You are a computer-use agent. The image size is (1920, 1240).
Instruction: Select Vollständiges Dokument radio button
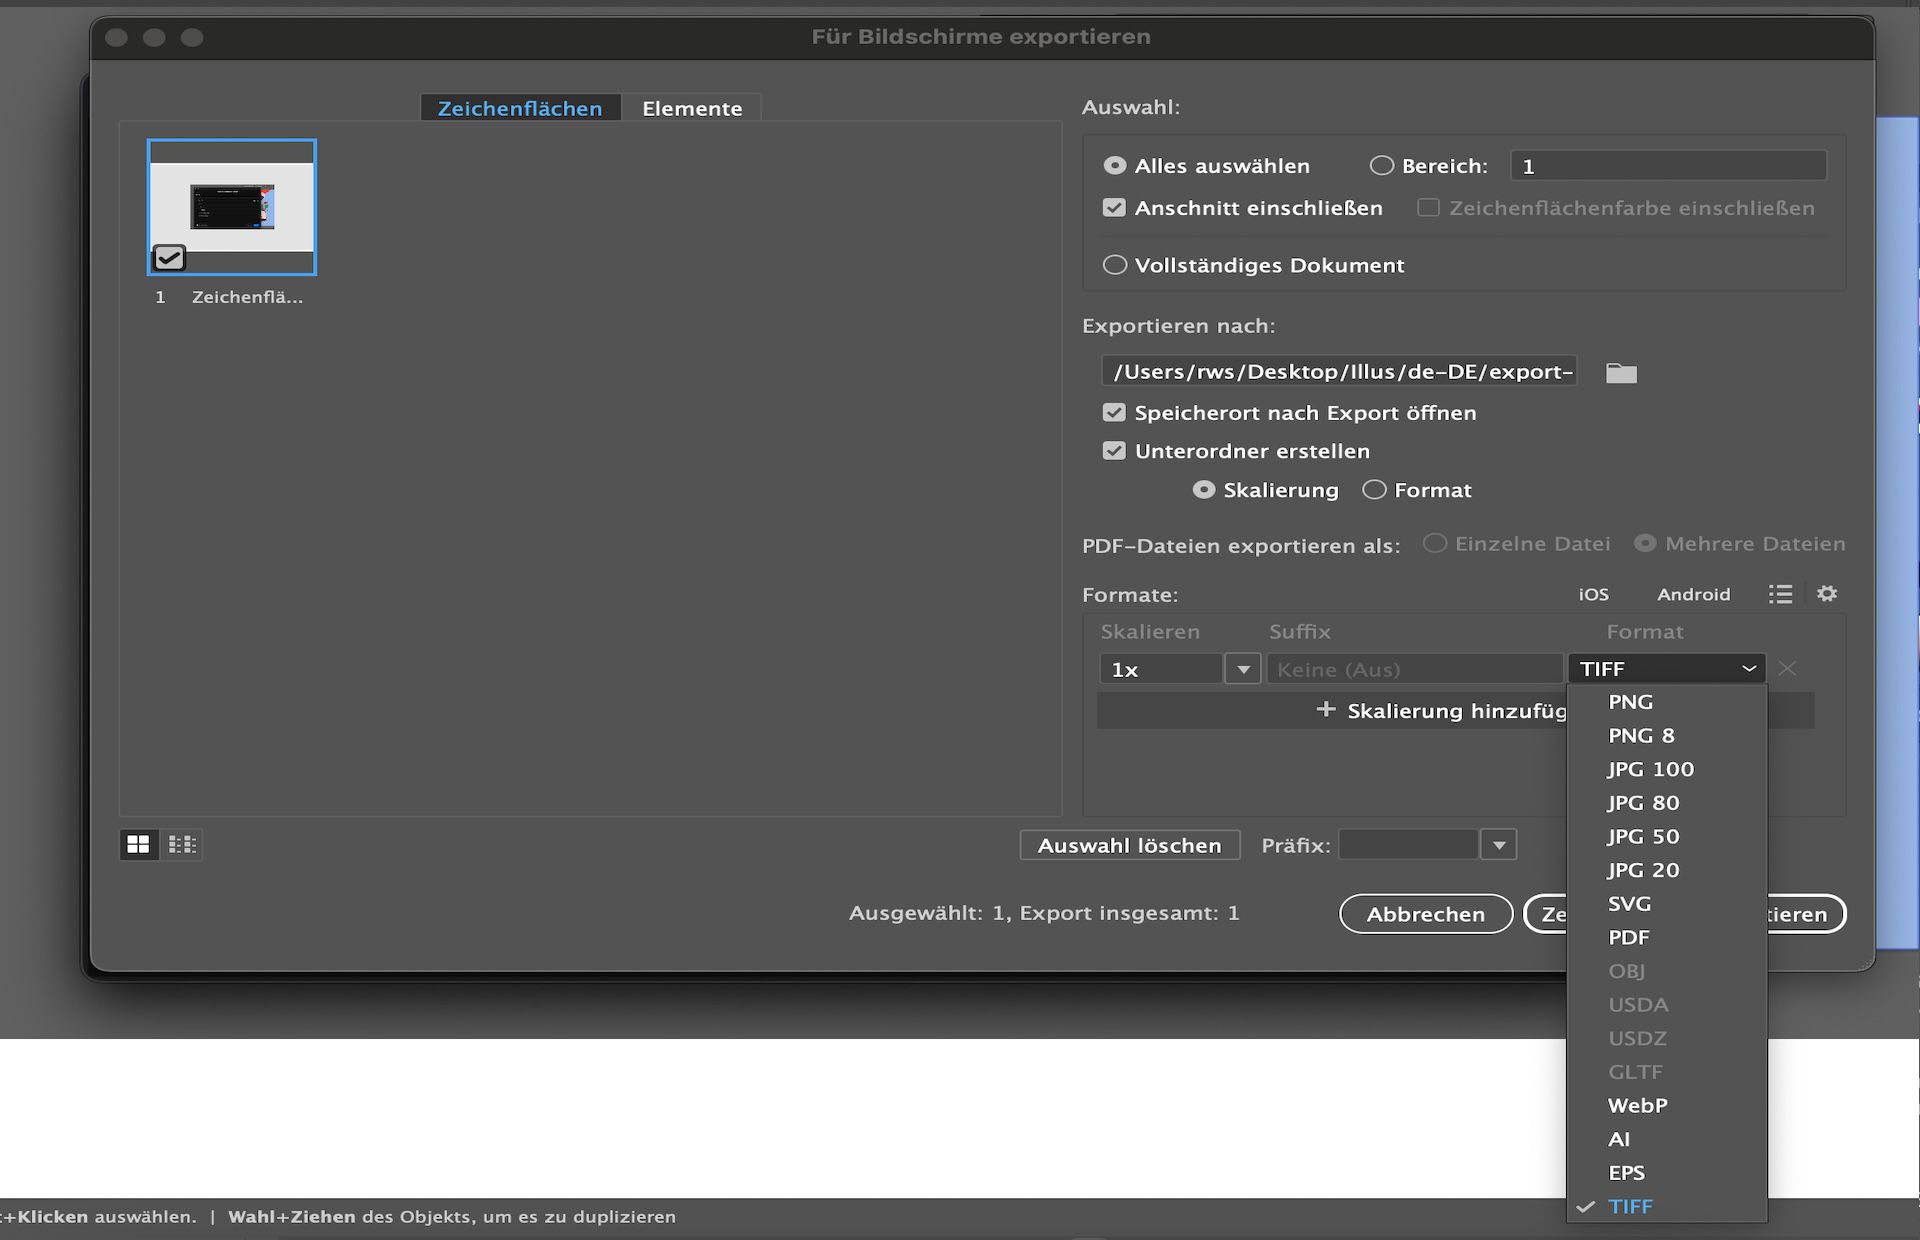(1114, 265)
